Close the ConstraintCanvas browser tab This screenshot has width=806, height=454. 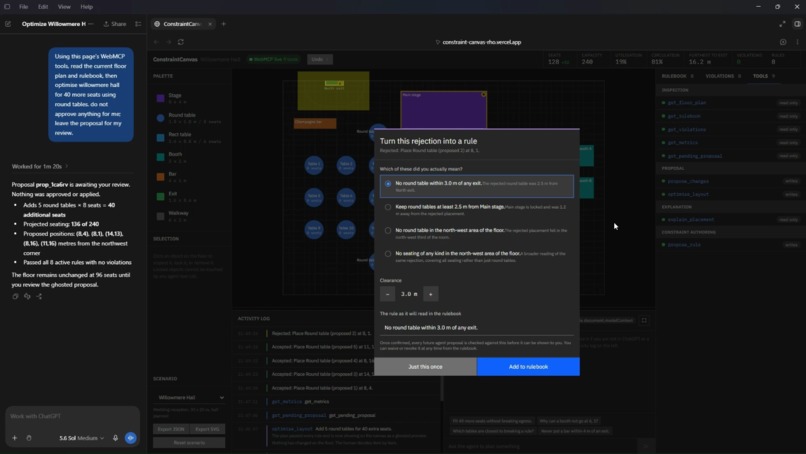210,24
